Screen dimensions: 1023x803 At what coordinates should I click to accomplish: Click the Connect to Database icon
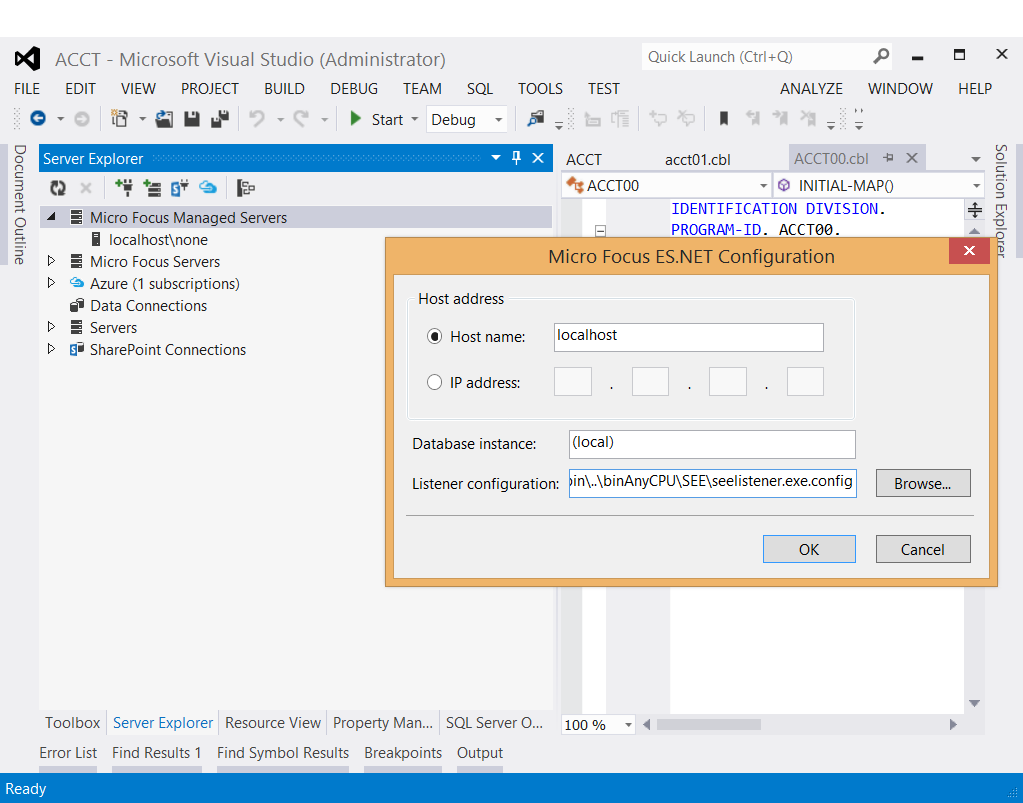pyautogui.click(x=124, y=187)
